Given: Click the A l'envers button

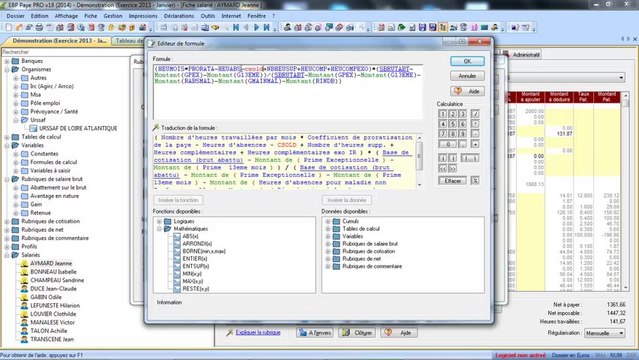Looking at the screenshot, I should click(x=315, y=333).
